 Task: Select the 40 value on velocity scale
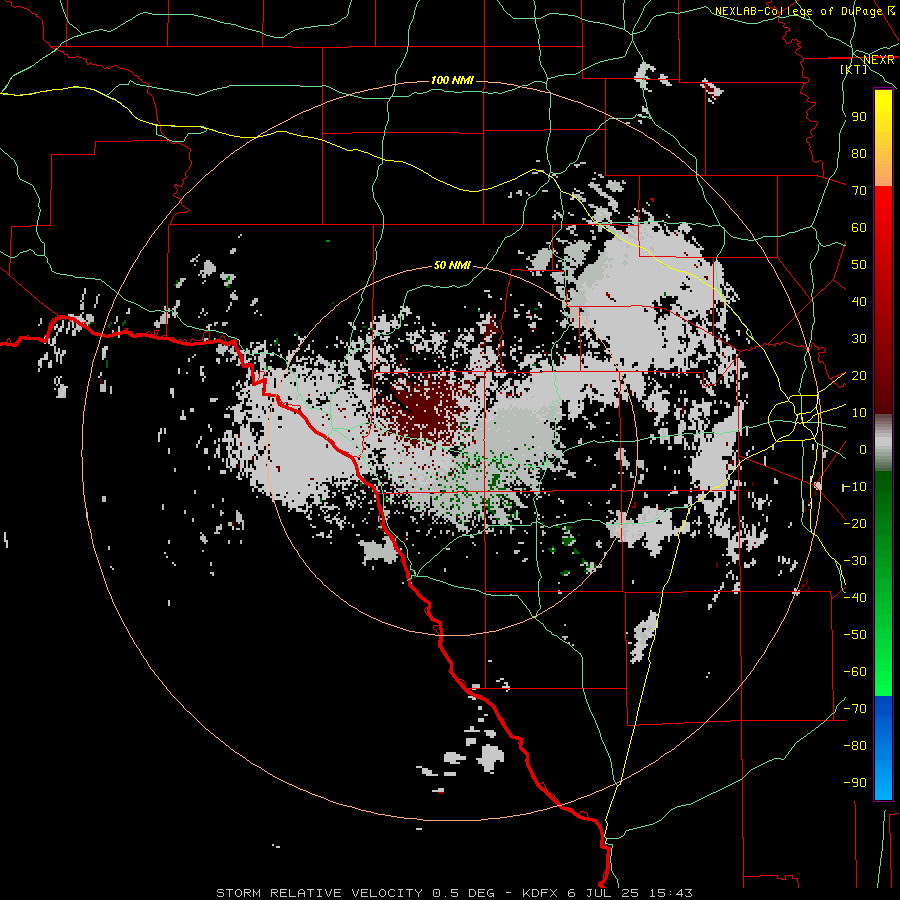click(859, 301)
